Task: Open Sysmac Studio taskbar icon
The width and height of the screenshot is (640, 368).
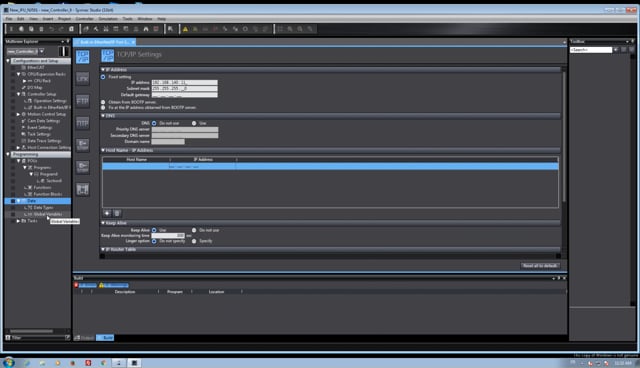Action: pos(134,363)
